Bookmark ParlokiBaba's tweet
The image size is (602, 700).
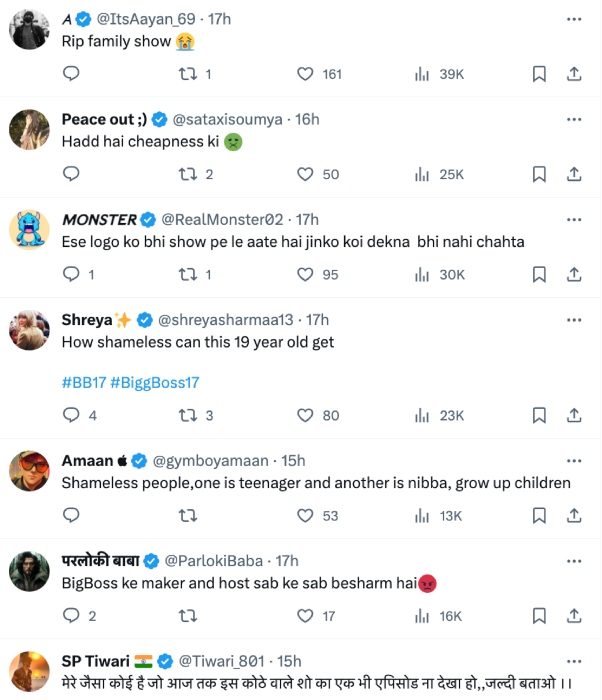click(x=539, y=616)
